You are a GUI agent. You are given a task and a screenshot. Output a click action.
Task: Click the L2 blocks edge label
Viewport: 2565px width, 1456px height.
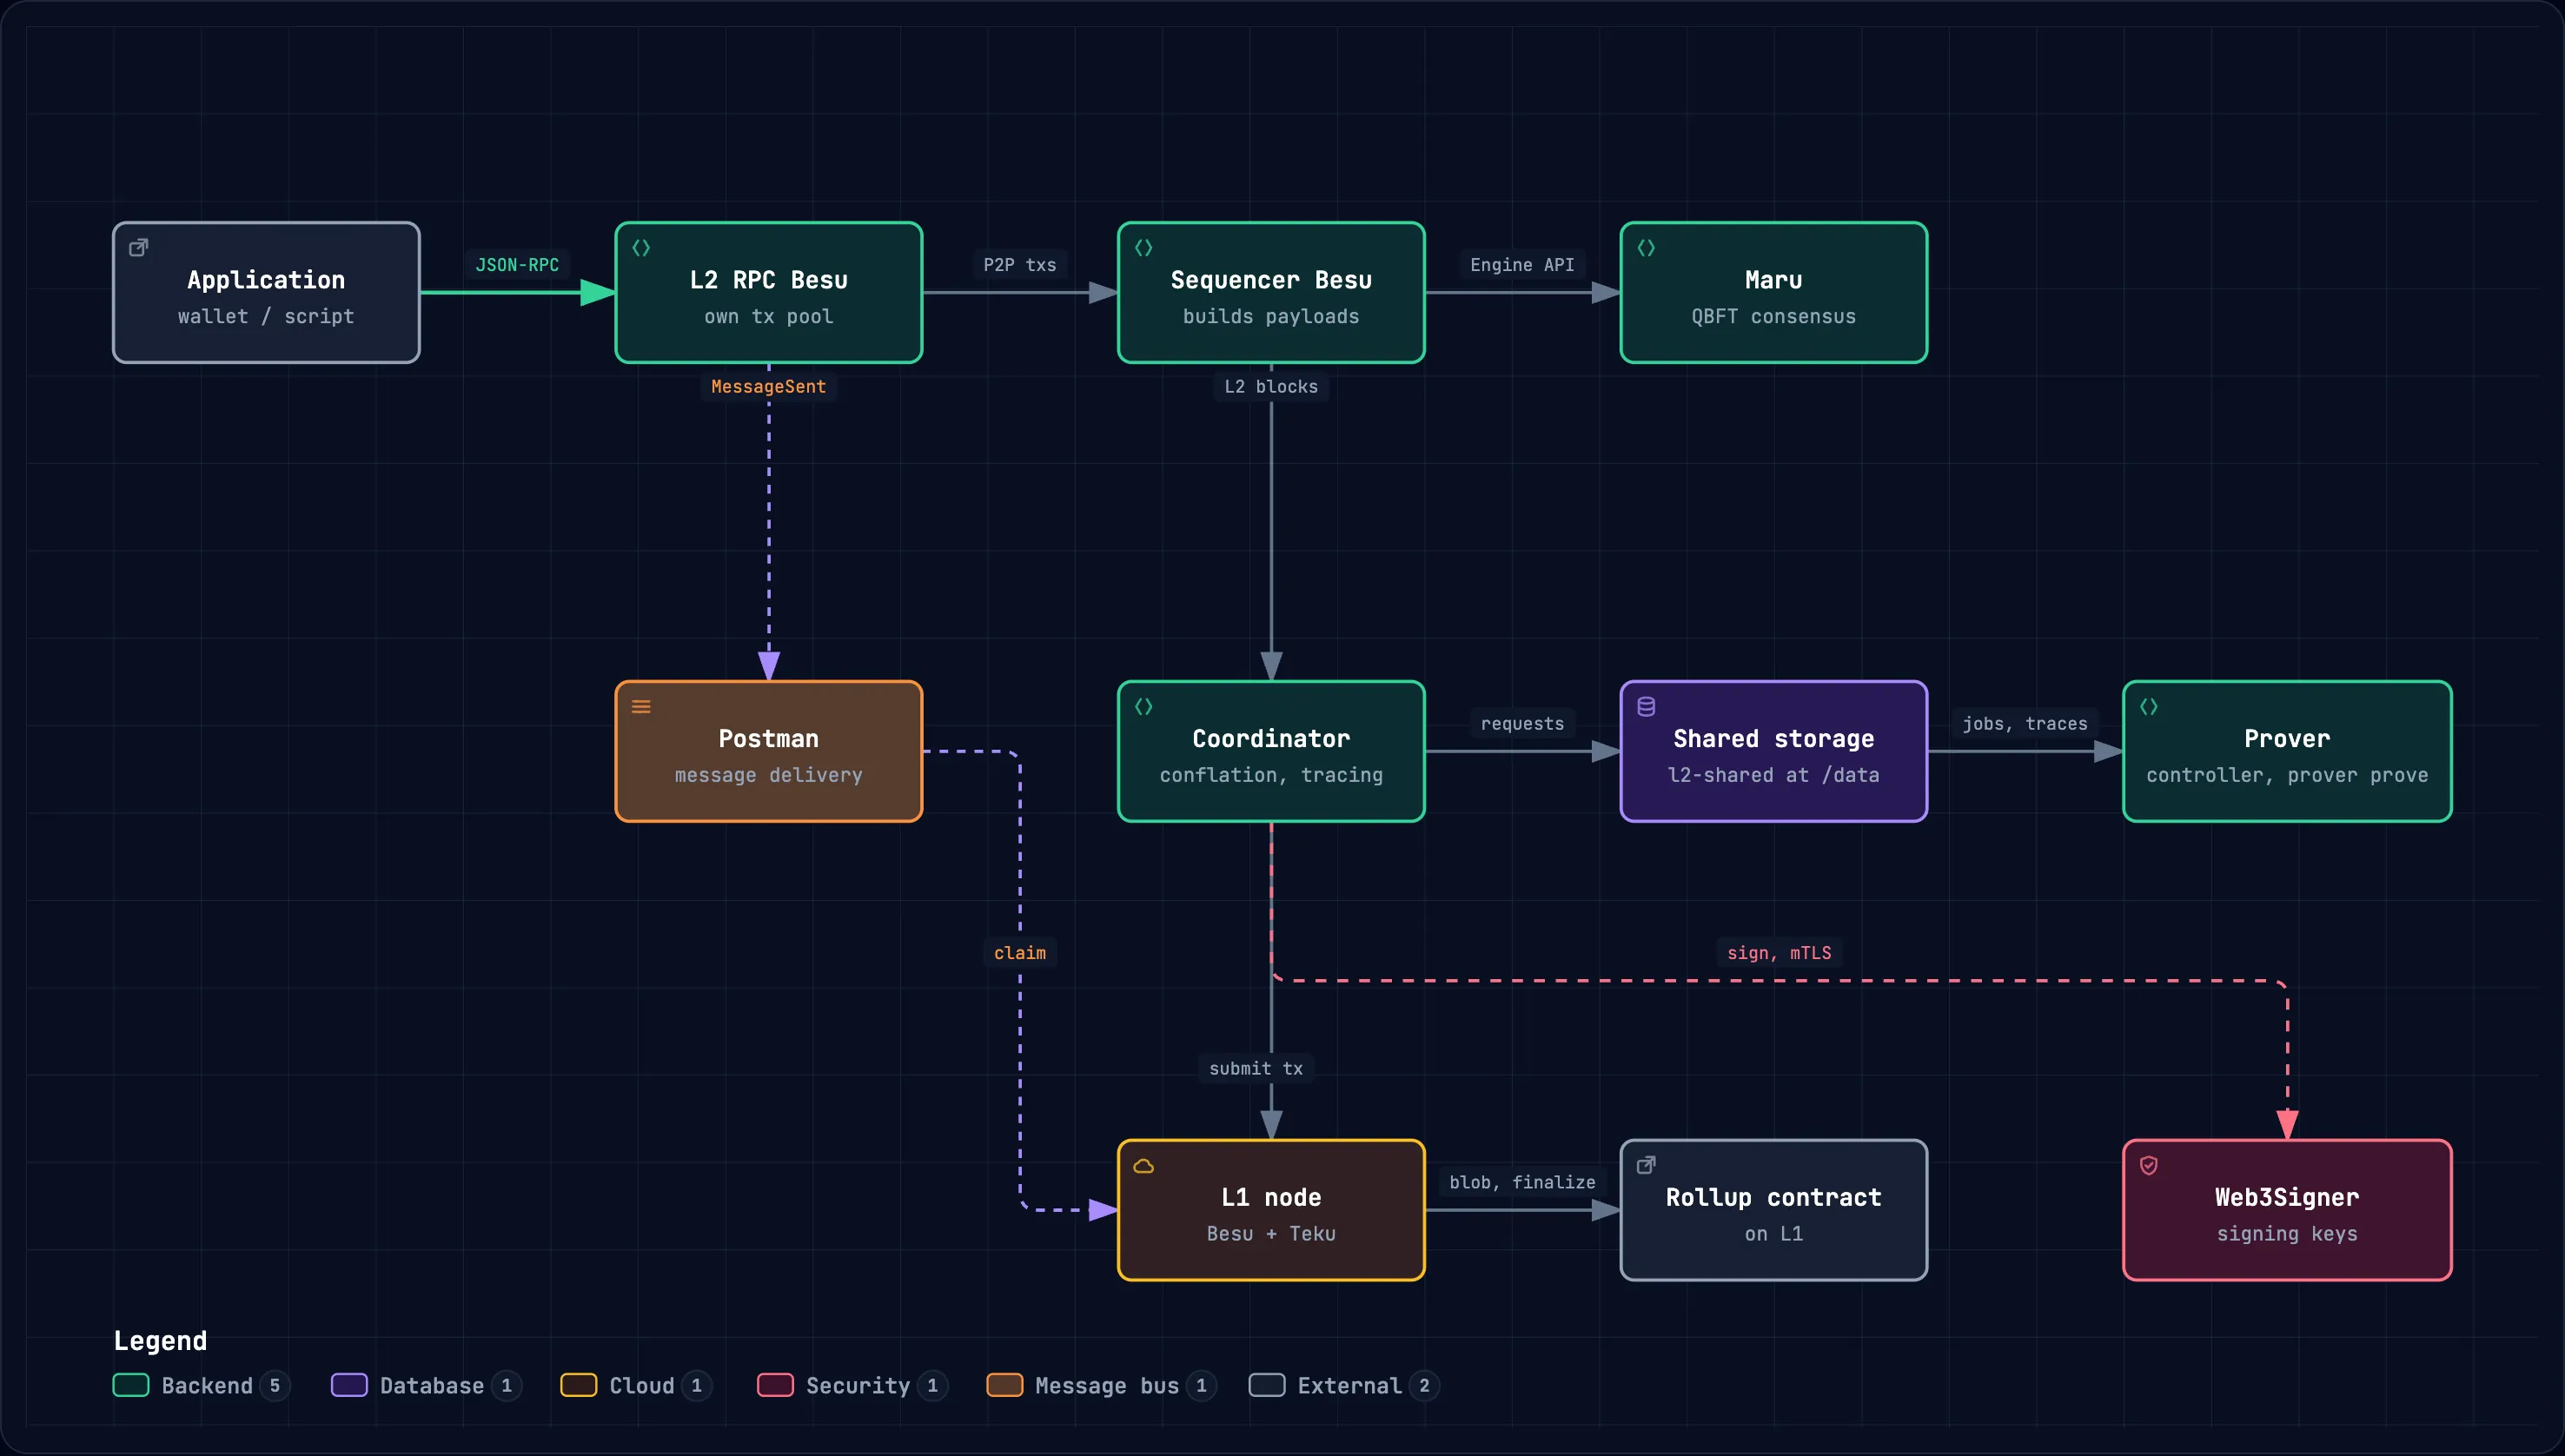(x=1271, y=387)
